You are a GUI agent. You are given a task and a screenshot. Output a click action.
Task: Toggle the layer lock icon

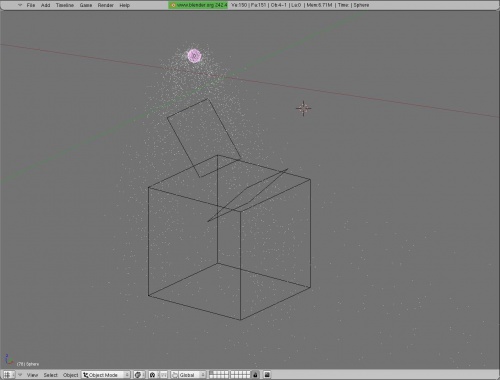point(255,375)
